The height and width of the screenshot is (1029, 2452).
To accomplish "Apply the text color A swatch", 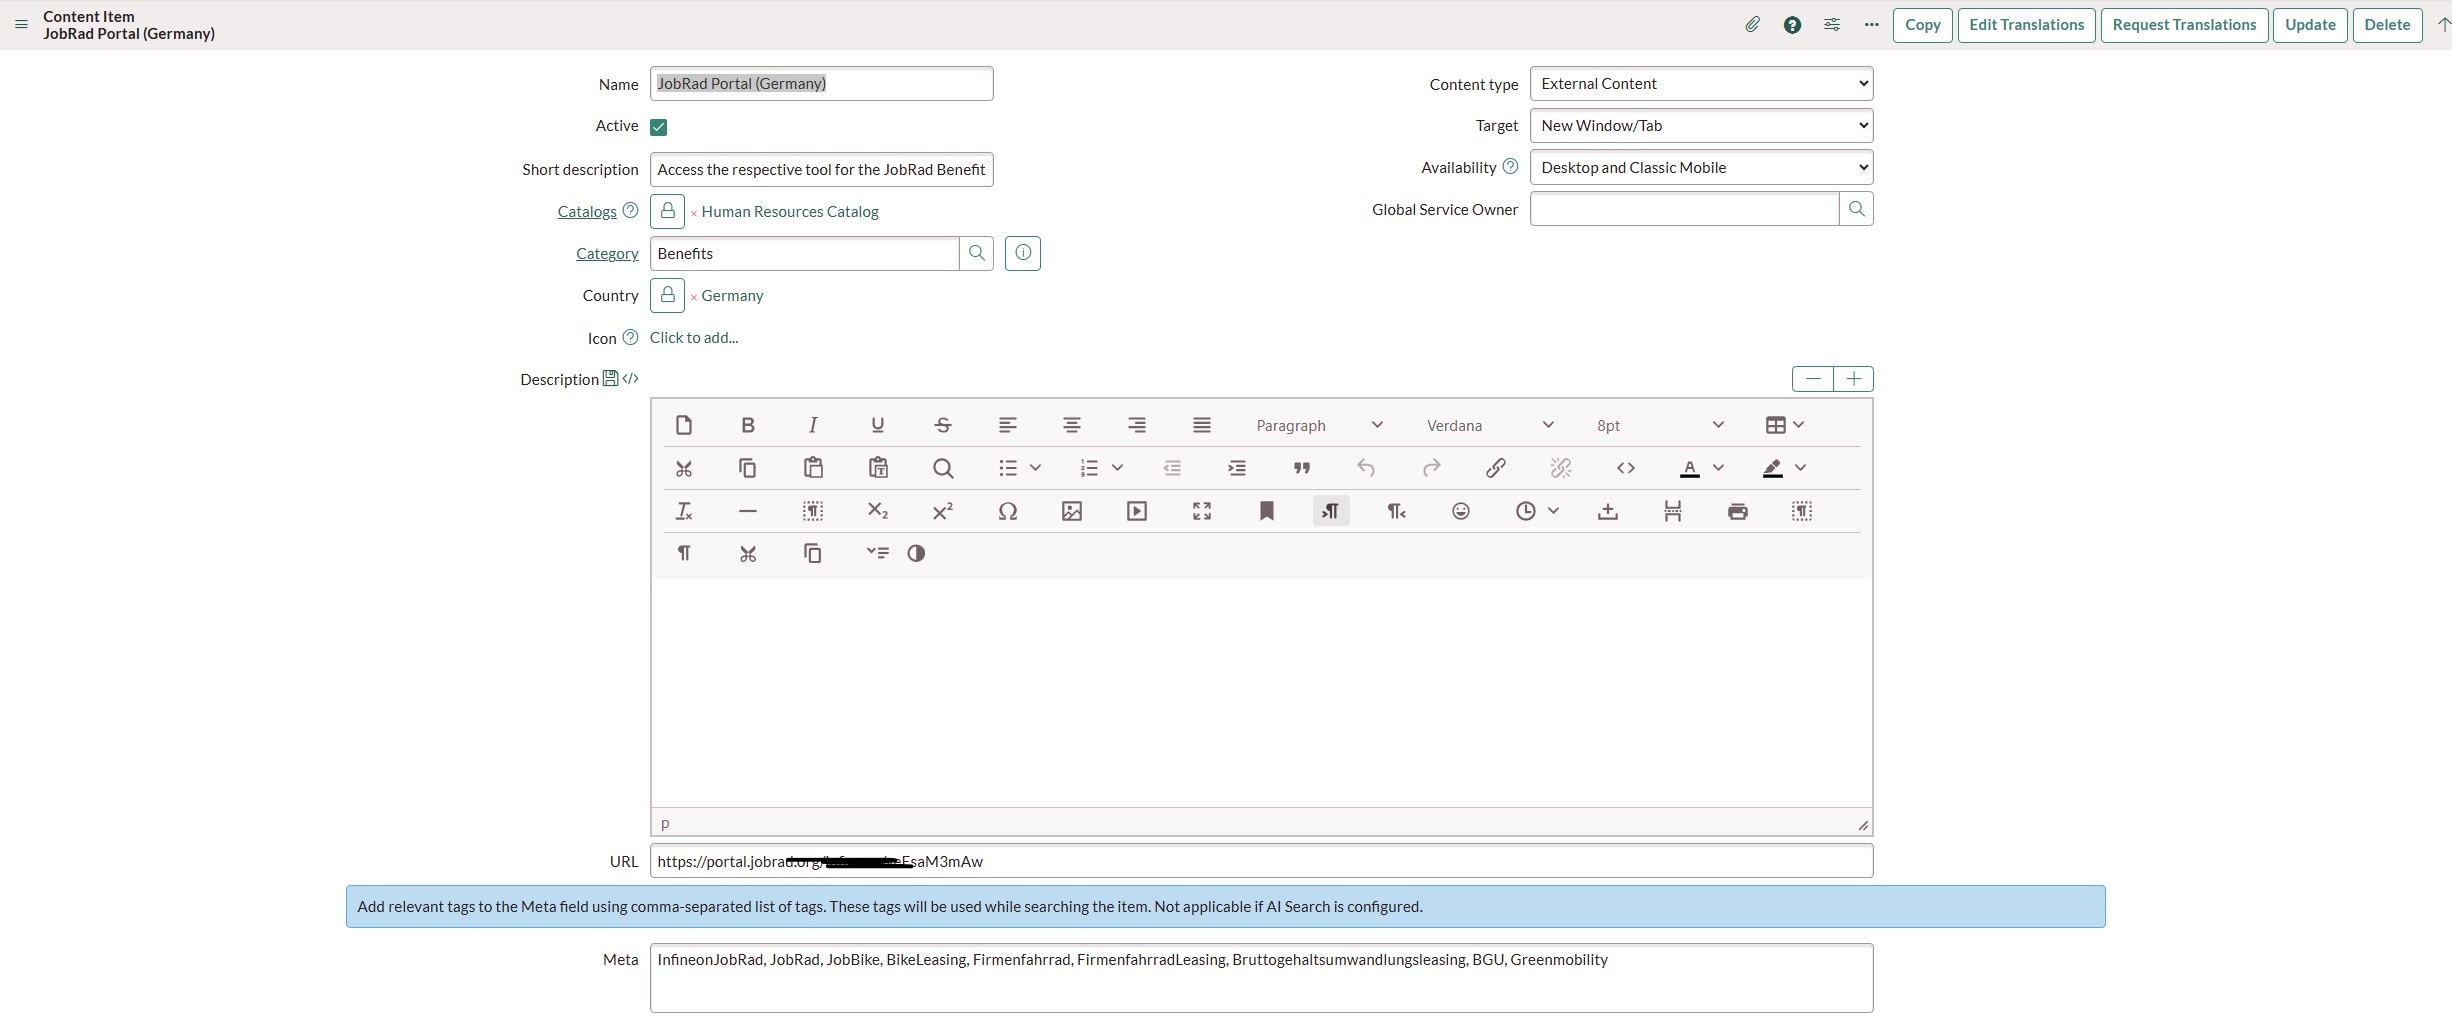I will coord(1690,468).
